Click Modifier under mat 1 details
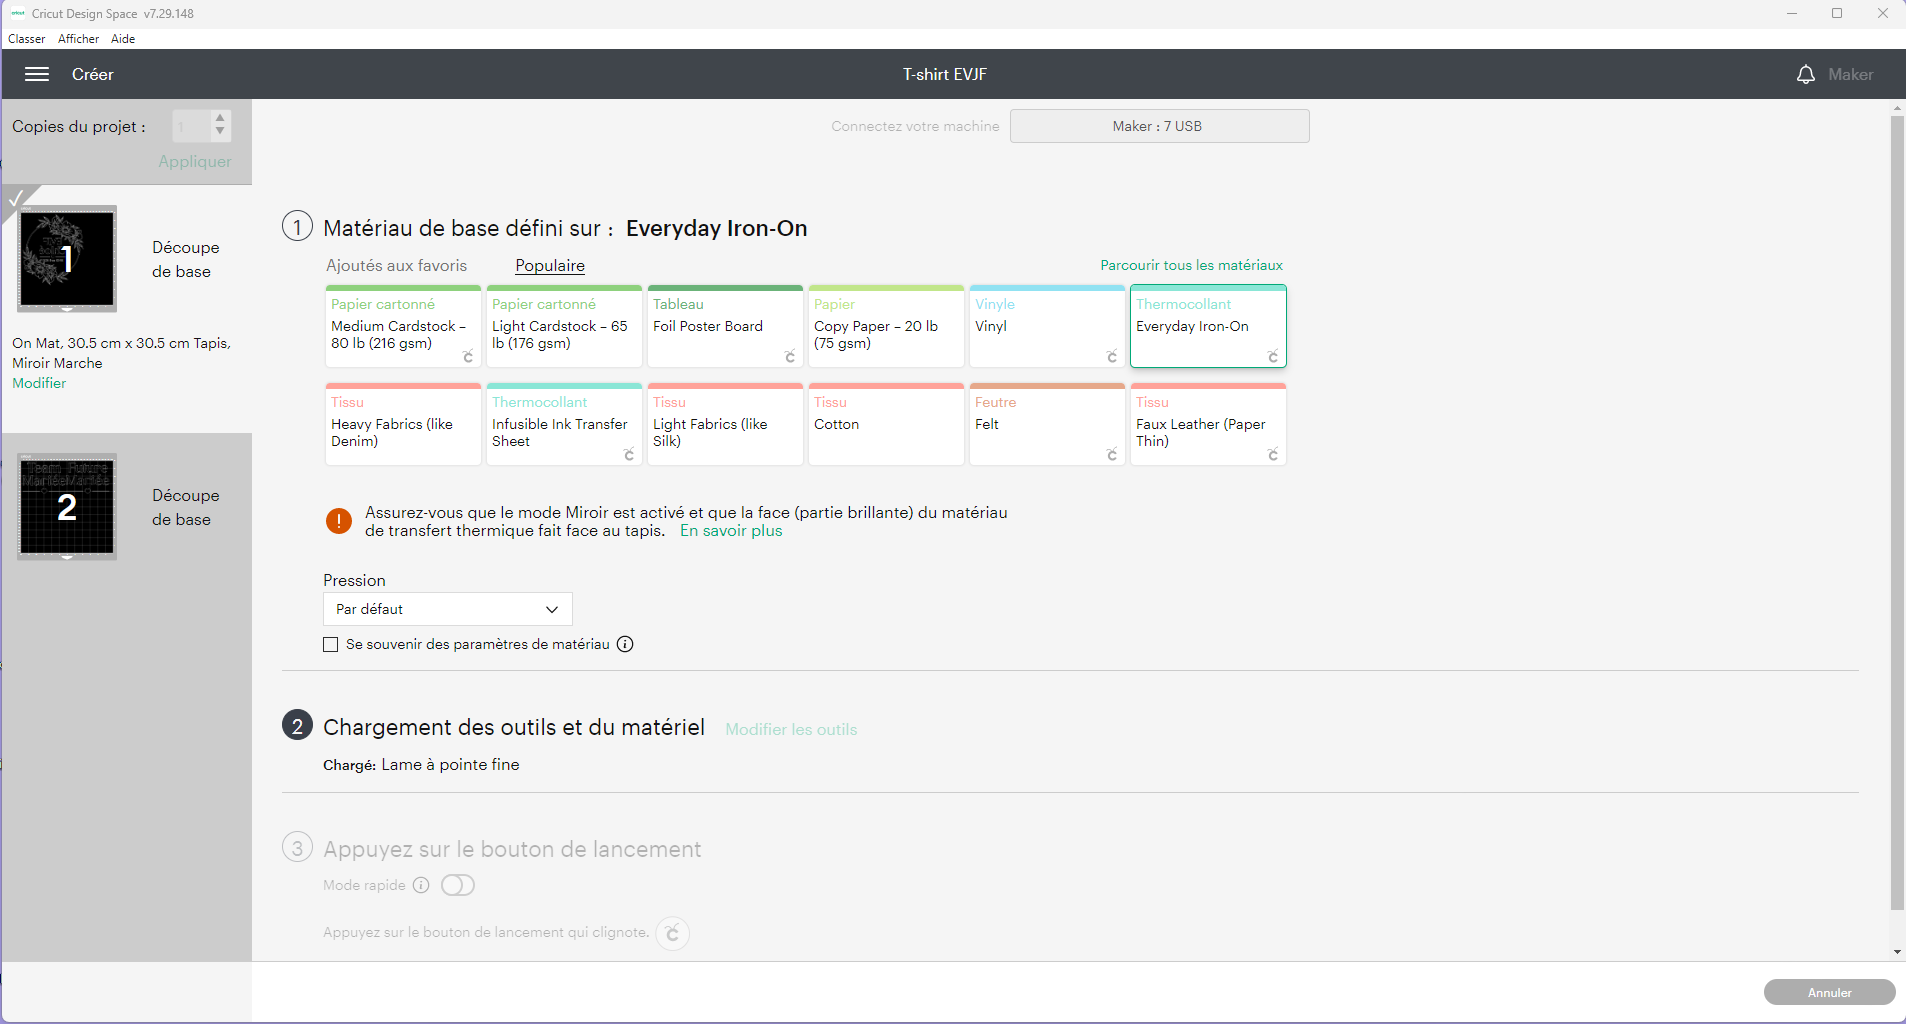The width and height of the screenshot is (1906, 1024). [39, 383]
